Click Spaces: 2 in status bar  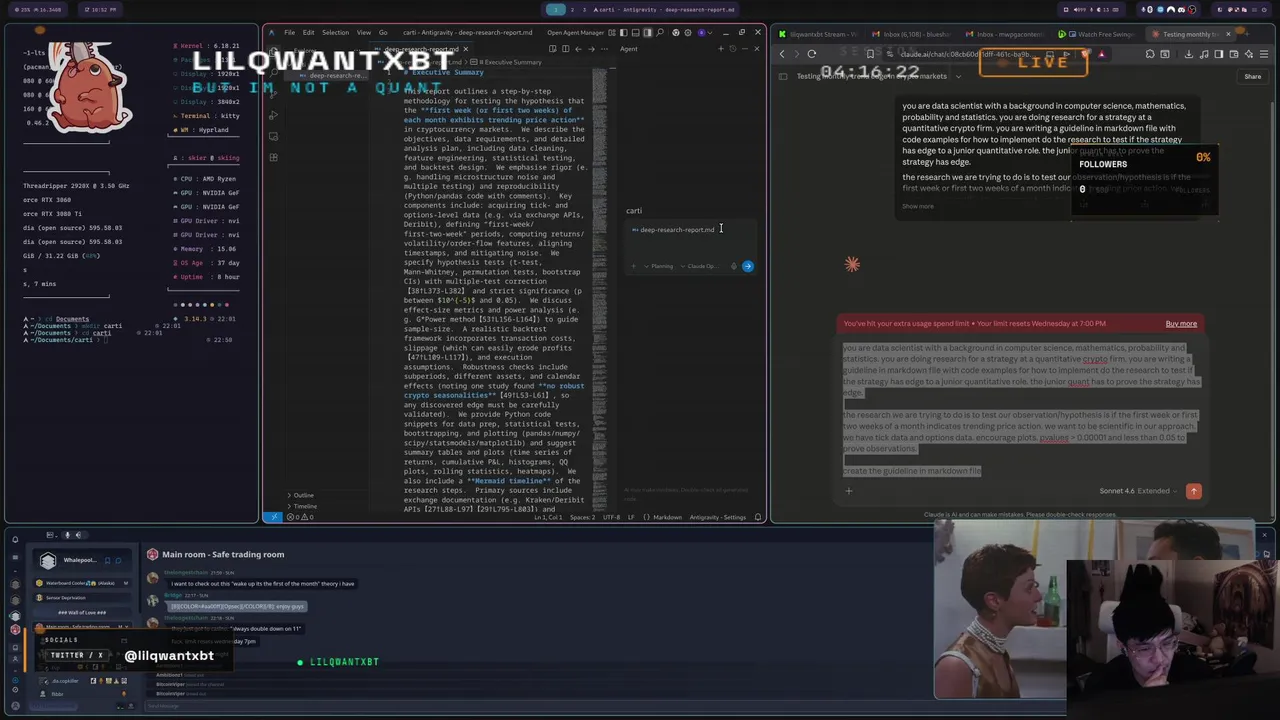tap(583, 517)
